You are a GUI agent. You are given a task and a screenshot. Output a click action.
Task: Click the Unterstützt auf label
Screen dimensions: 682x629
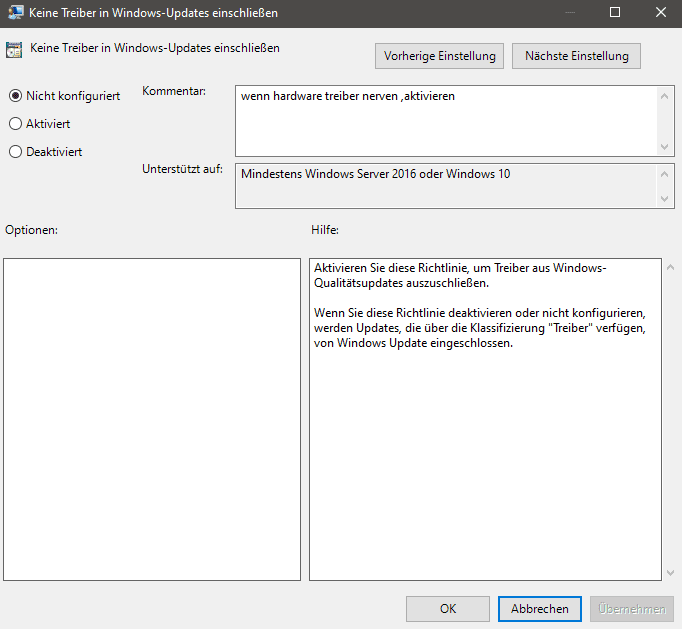(x=182, y=169)
